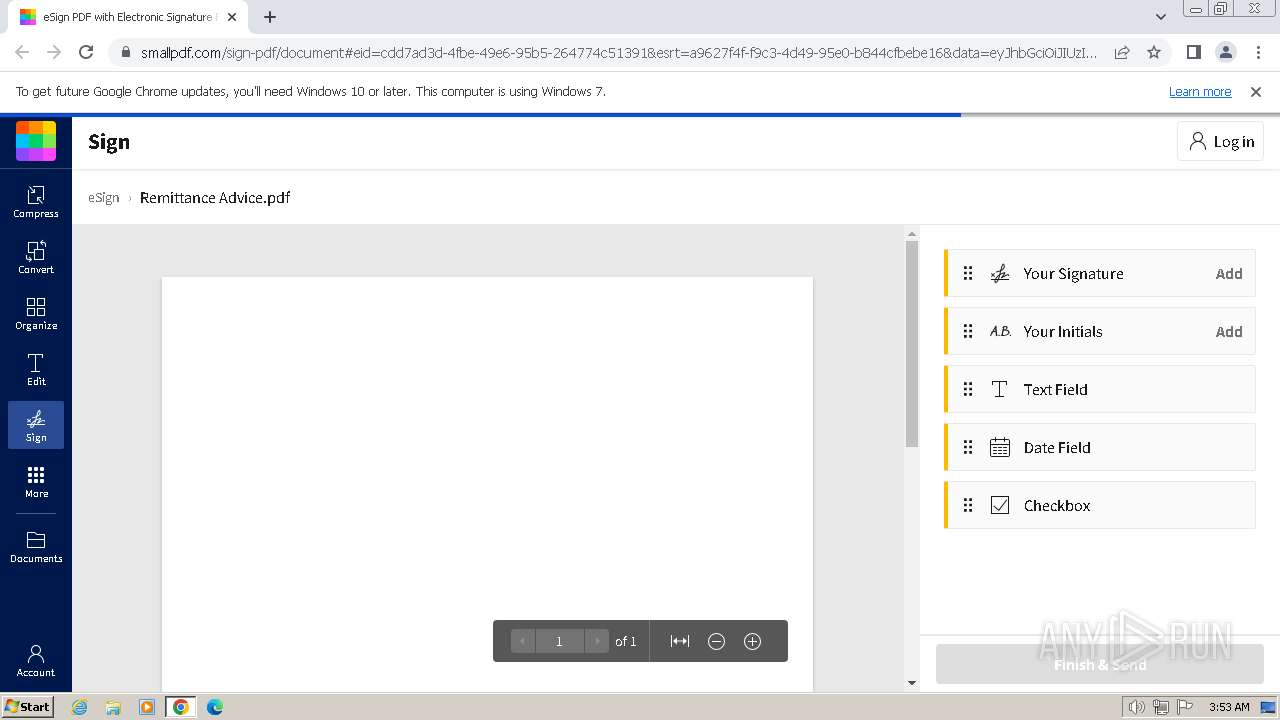This screenshot has height=720, width=1280.
Task: Go to previous page arrow
Action: click(x=522, y=641)
